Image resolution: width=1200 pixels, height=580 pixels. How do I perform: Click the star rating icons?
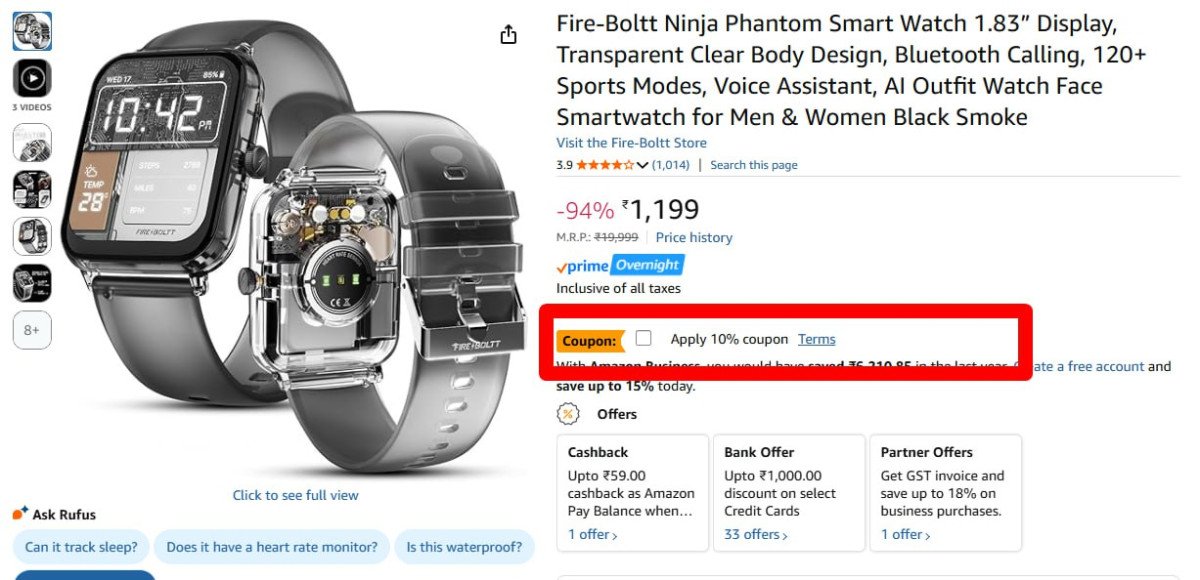[x=604, y=165]
